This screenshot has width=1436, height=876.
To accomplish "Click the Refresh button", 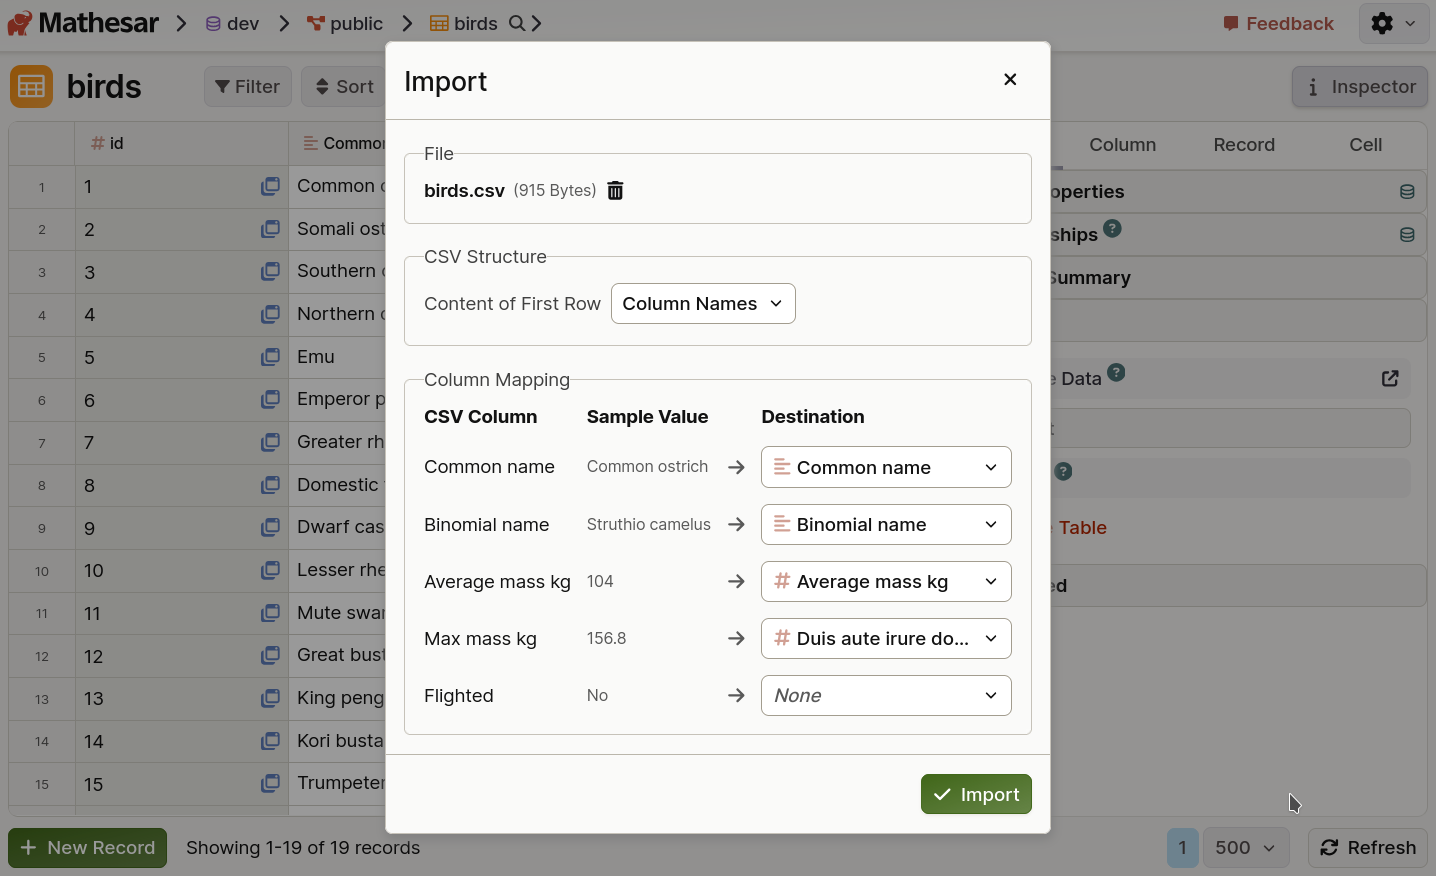I will pyautogui.click(x=1368, y=847).
